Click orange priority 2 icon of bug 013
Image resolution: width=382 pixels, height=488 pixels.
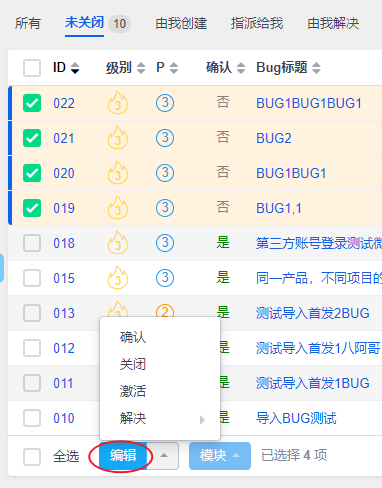[165, 312]
